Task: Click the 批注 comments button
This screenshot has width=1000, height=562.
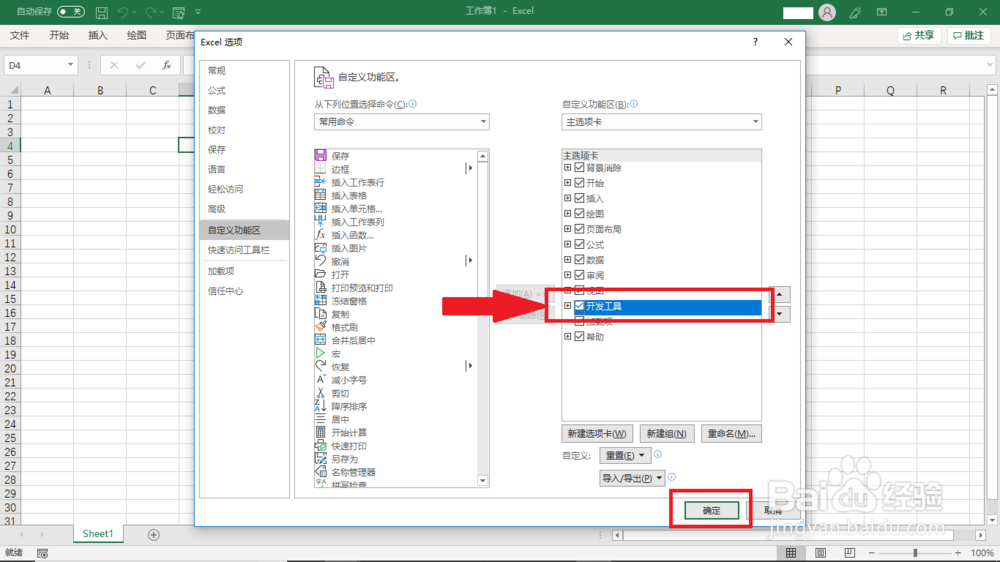Action: [x=968, y=36]
